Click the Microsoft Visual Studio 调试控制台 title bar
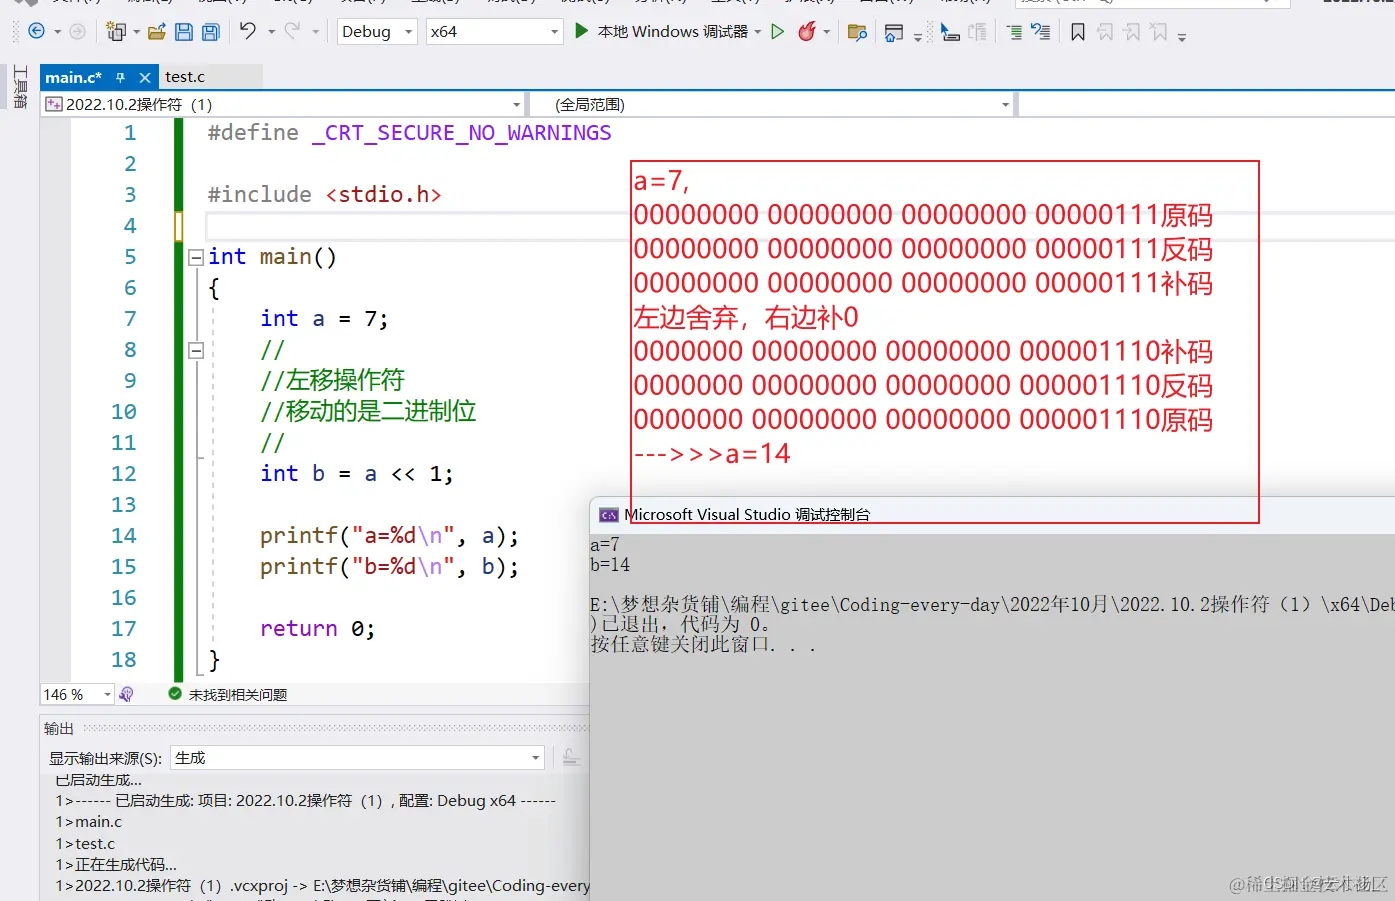 click(x=992, y=515)
